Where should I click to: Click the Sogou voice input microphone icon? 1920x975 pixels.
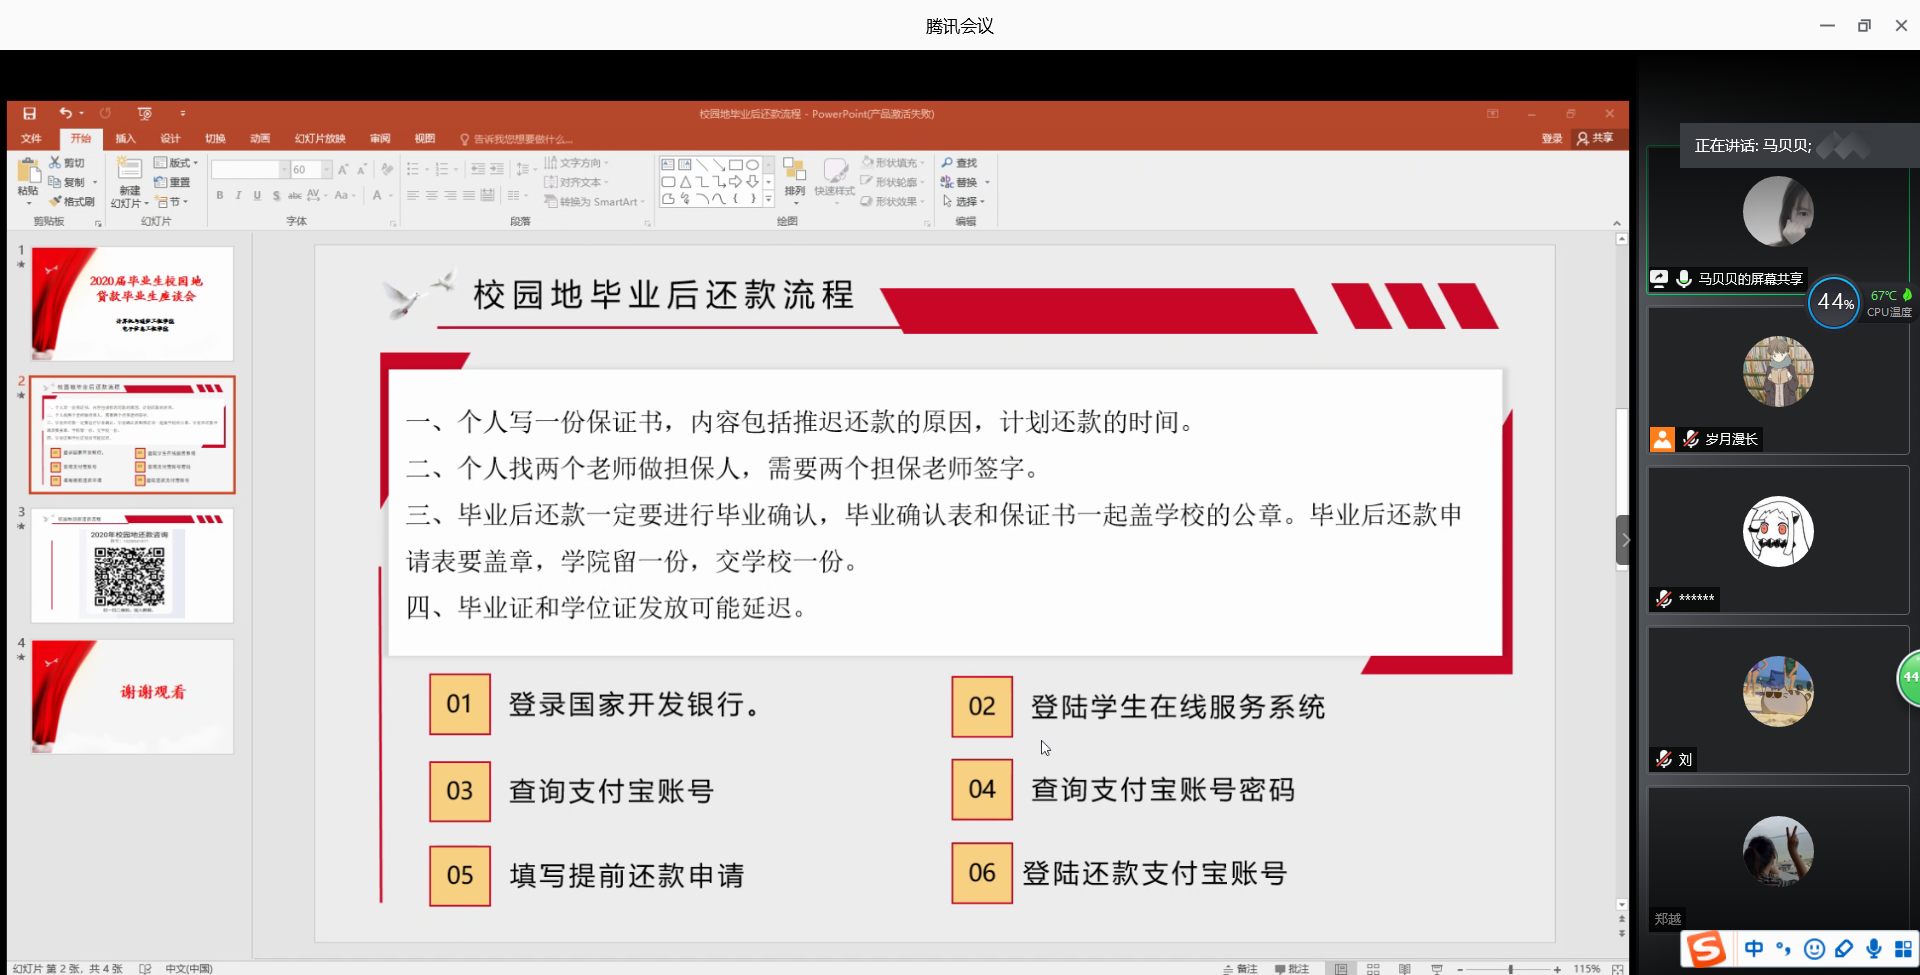click(1874, 949)
